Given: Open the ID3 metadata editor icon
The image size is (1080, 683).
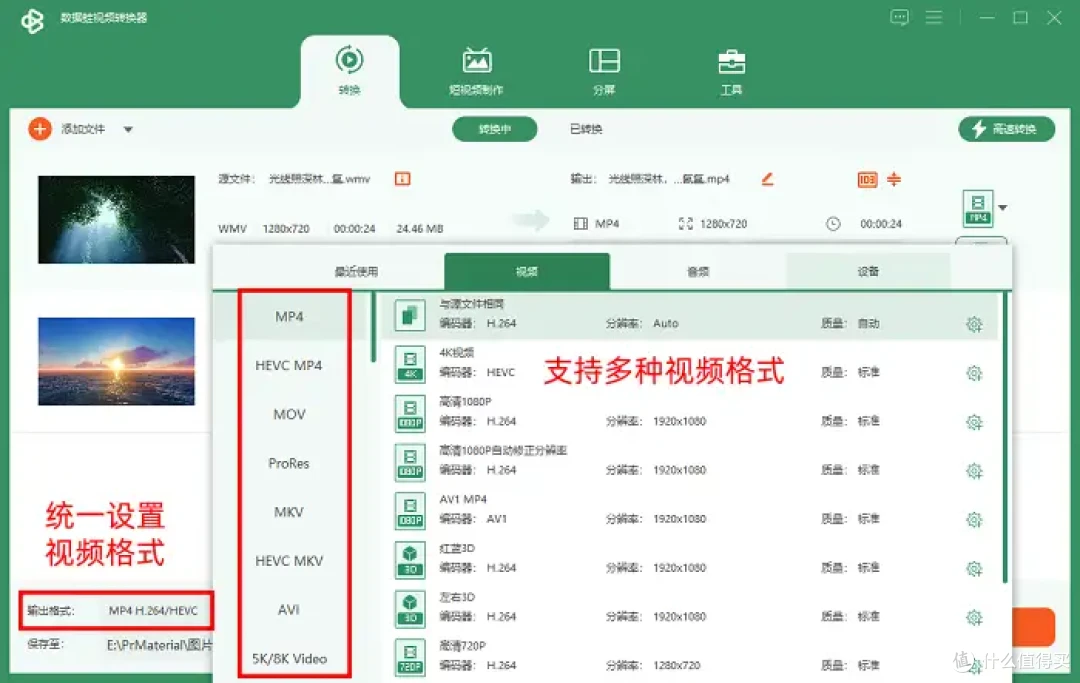Looking at the screenshot, I should pyautogui.click(x=867, y=180).
